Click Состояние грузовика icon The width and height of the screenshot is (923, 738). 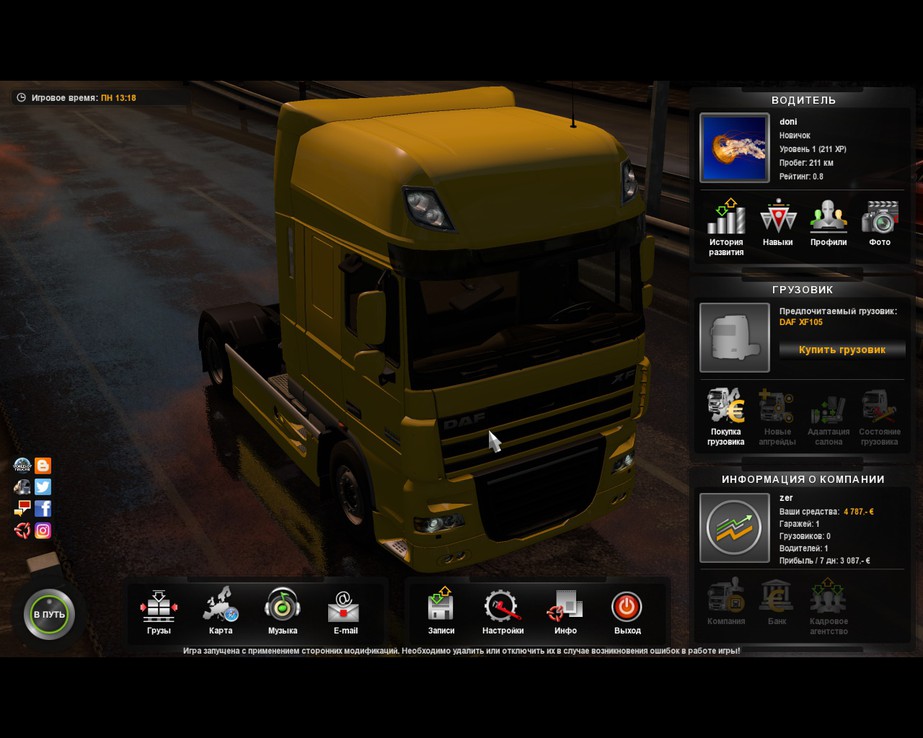(x=879, y=417)
